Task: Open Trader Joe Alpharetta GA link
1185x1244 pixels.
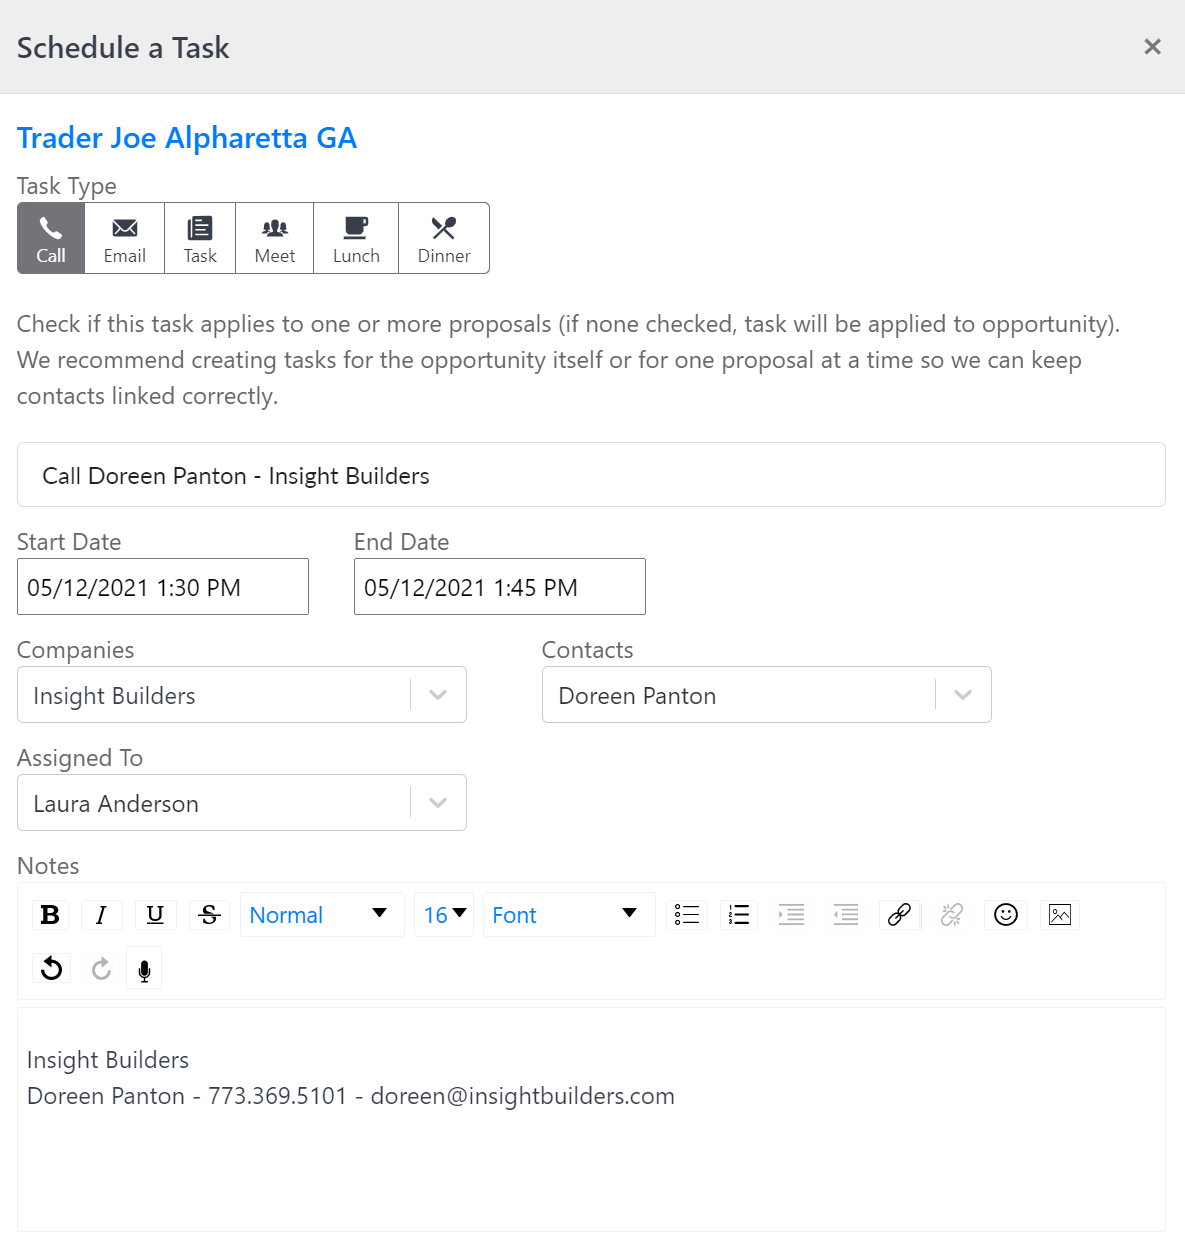Action: click(187, 138)
